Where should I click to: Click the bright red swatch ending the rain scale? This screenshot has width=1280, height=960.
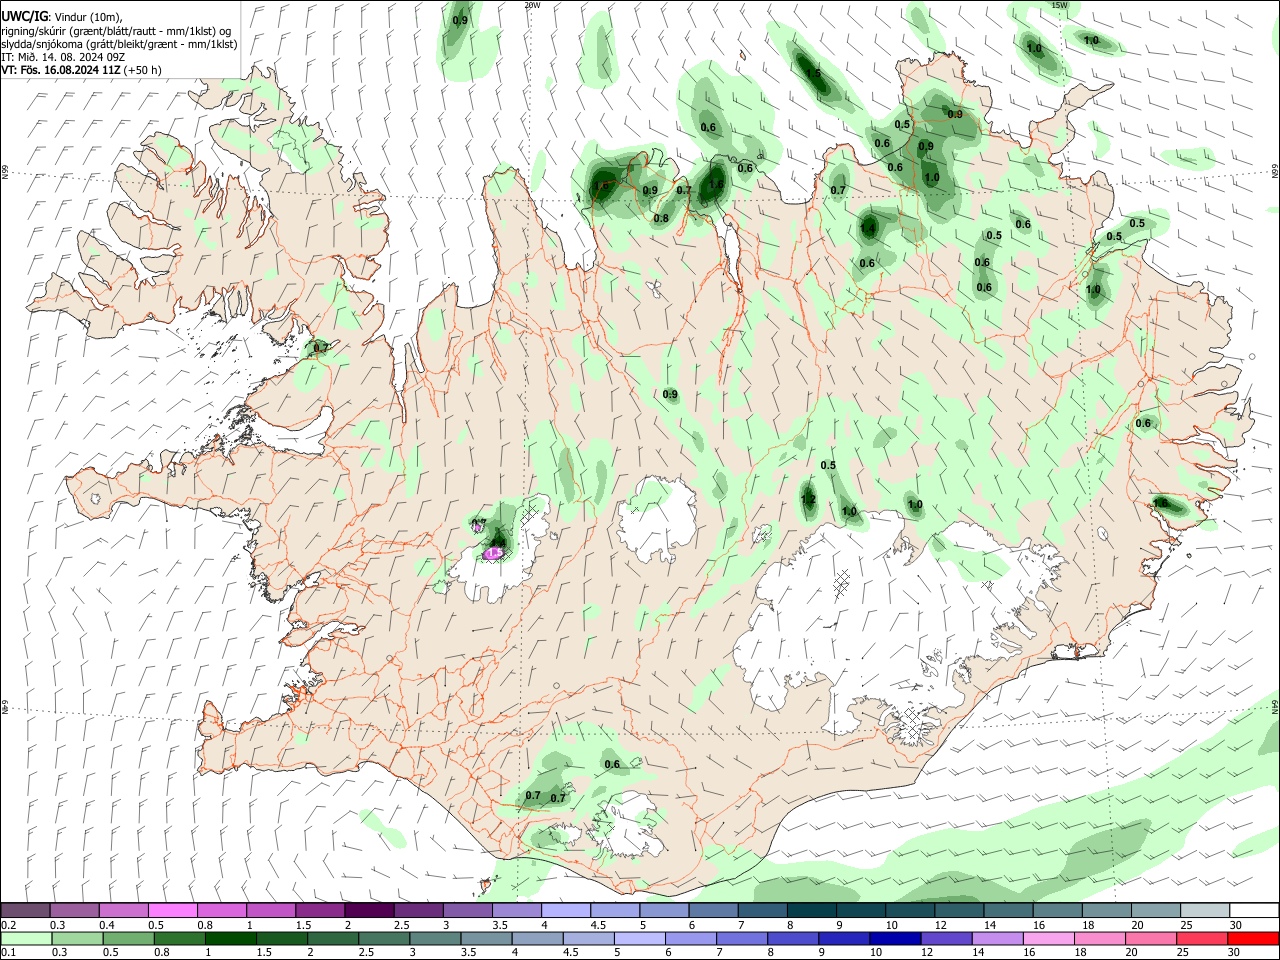1253,938
